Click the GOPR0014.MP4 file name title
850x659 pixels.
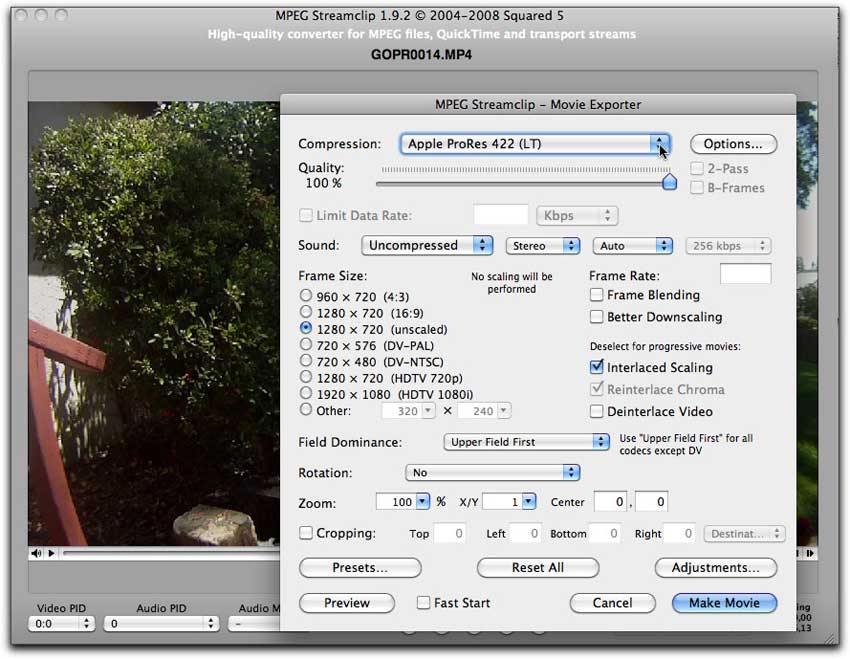(421, 55)
